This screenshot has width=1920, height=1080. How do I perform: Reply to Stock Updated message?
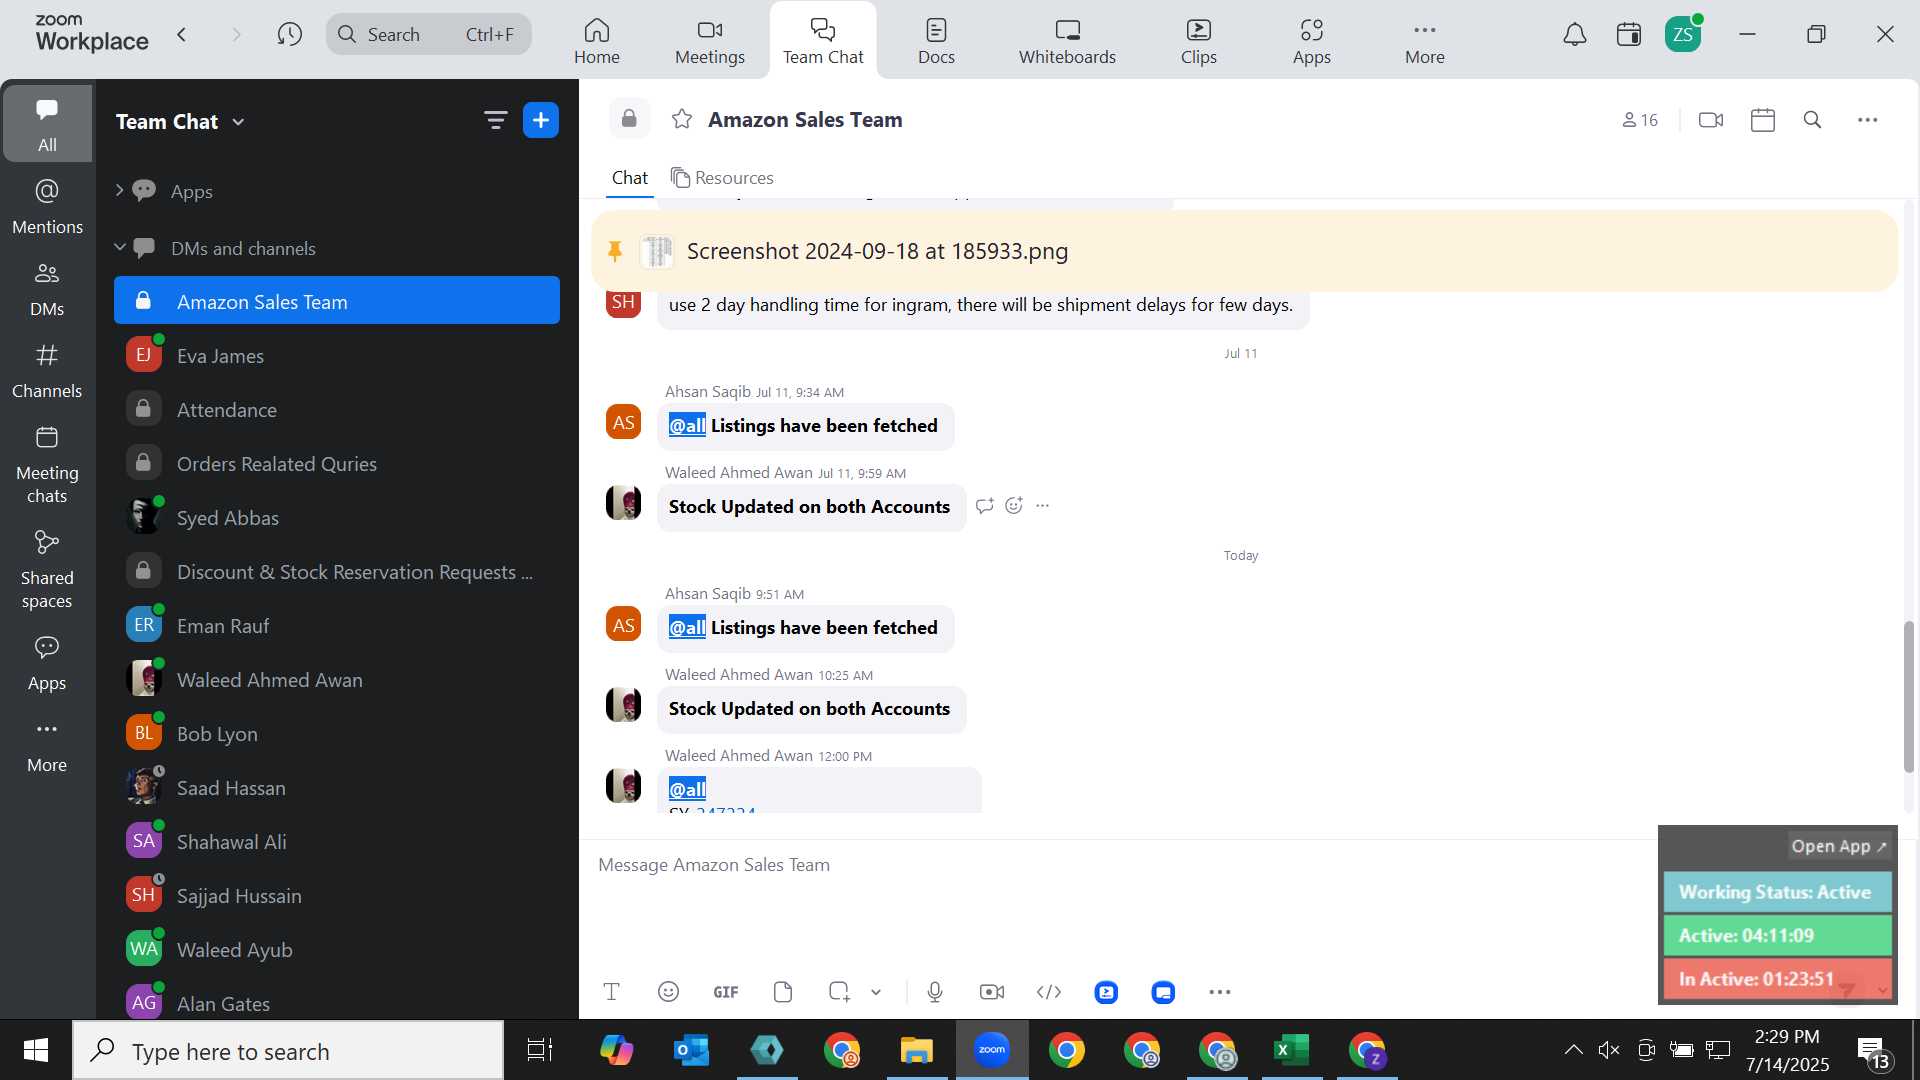point(985,506)
